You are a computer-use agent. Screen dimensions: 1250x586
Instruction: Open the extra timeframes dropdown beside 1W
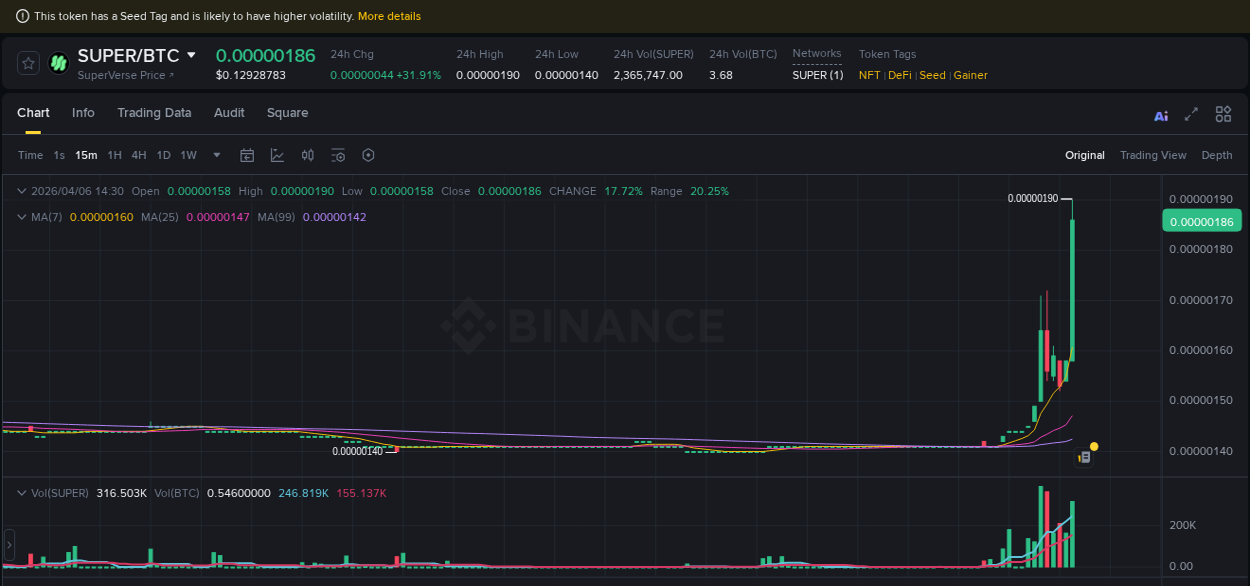pyautogui.click(x=216, y=155)
